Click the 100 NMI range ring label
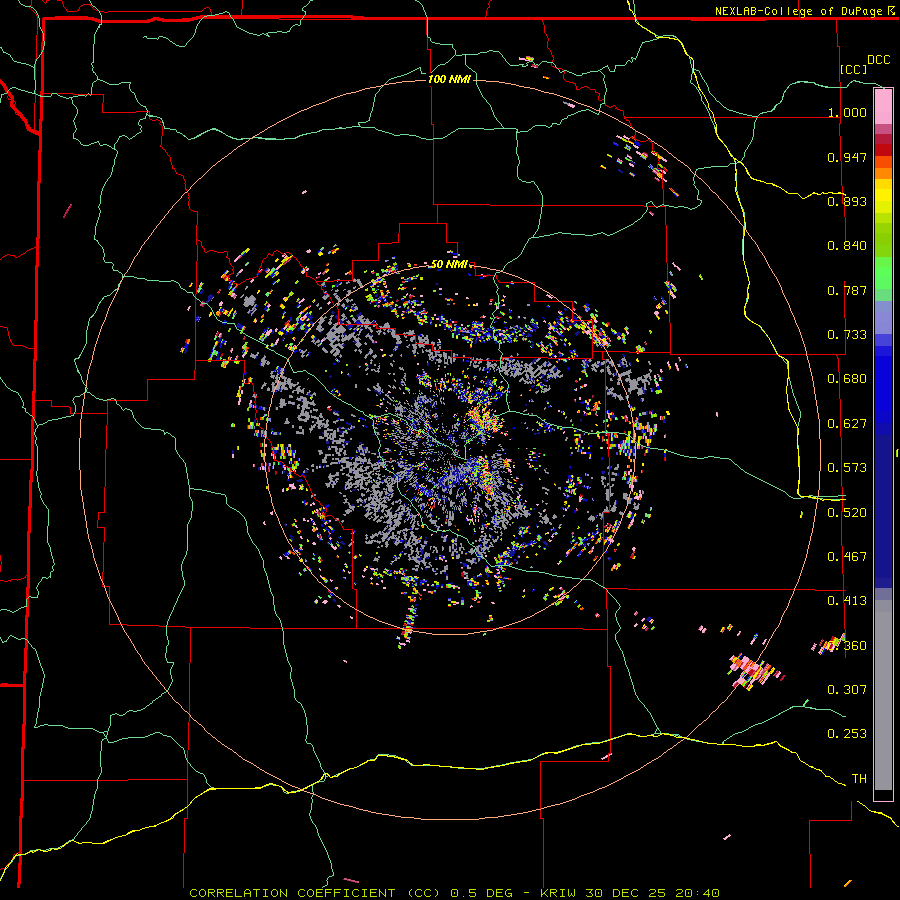900x900 pixels. click(x=449, y=79)
